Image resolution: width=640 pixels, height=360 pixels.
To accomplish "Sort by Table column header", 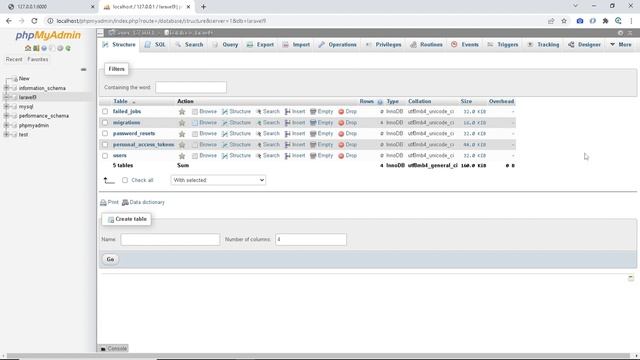I will click(120, 101).
